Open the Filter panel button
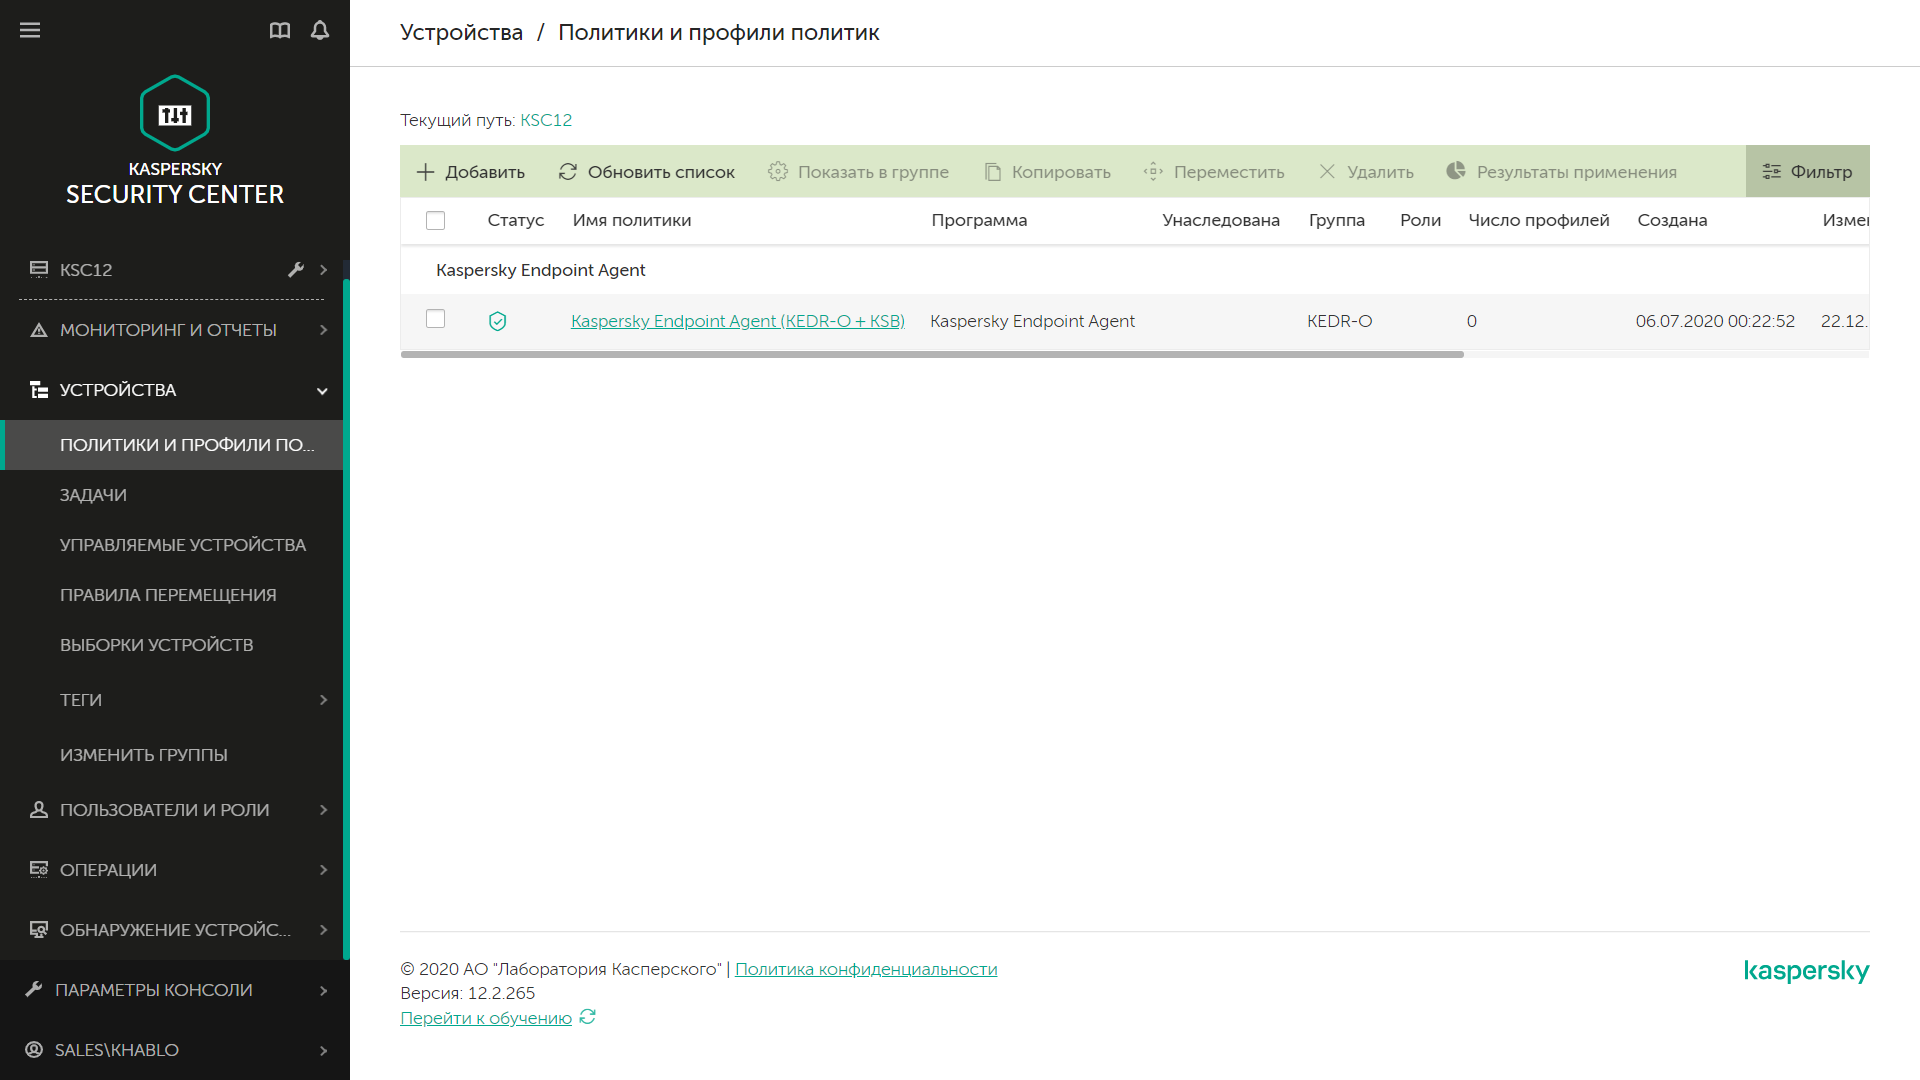1920x1080 pixels. (x=1807, y=172)
